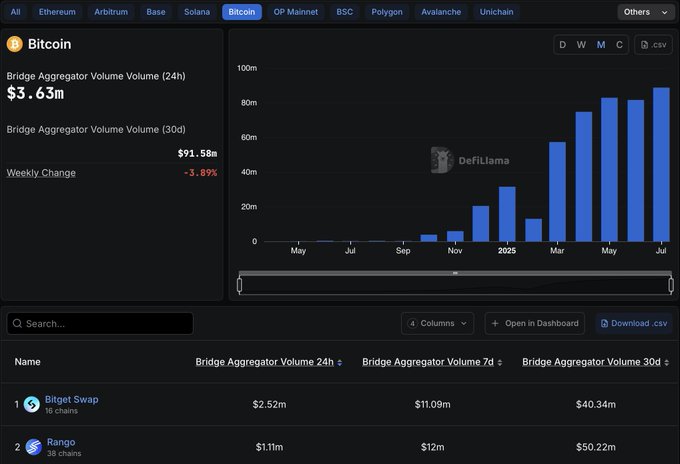
Task: Click sort arrows beside Bridge Aggregator Volume 24h
Action: (x=340, y=363)
